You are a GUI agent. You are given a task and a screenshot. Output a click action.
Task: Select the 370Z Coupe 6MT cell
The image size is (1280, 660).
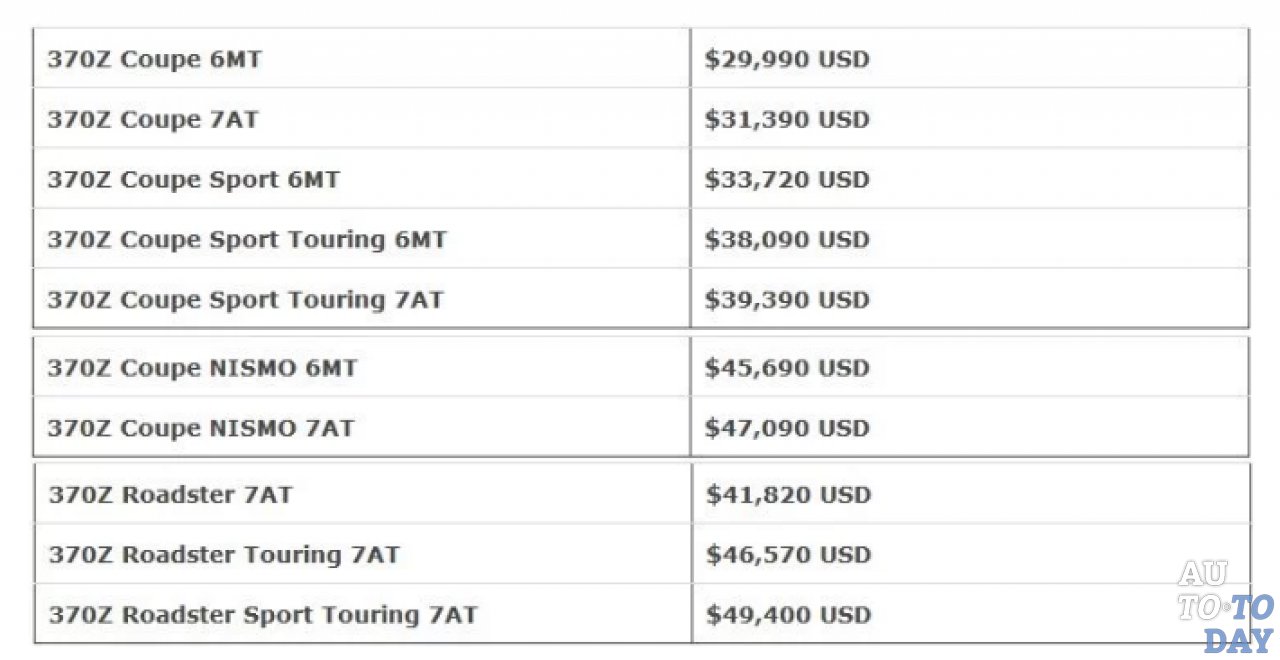[154, 59]
